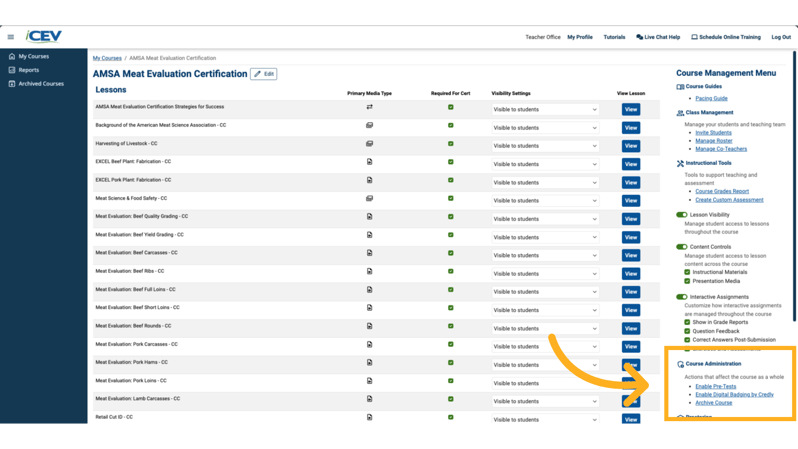
Task: Click Log Out in top navigation
Action: (781, 37)
